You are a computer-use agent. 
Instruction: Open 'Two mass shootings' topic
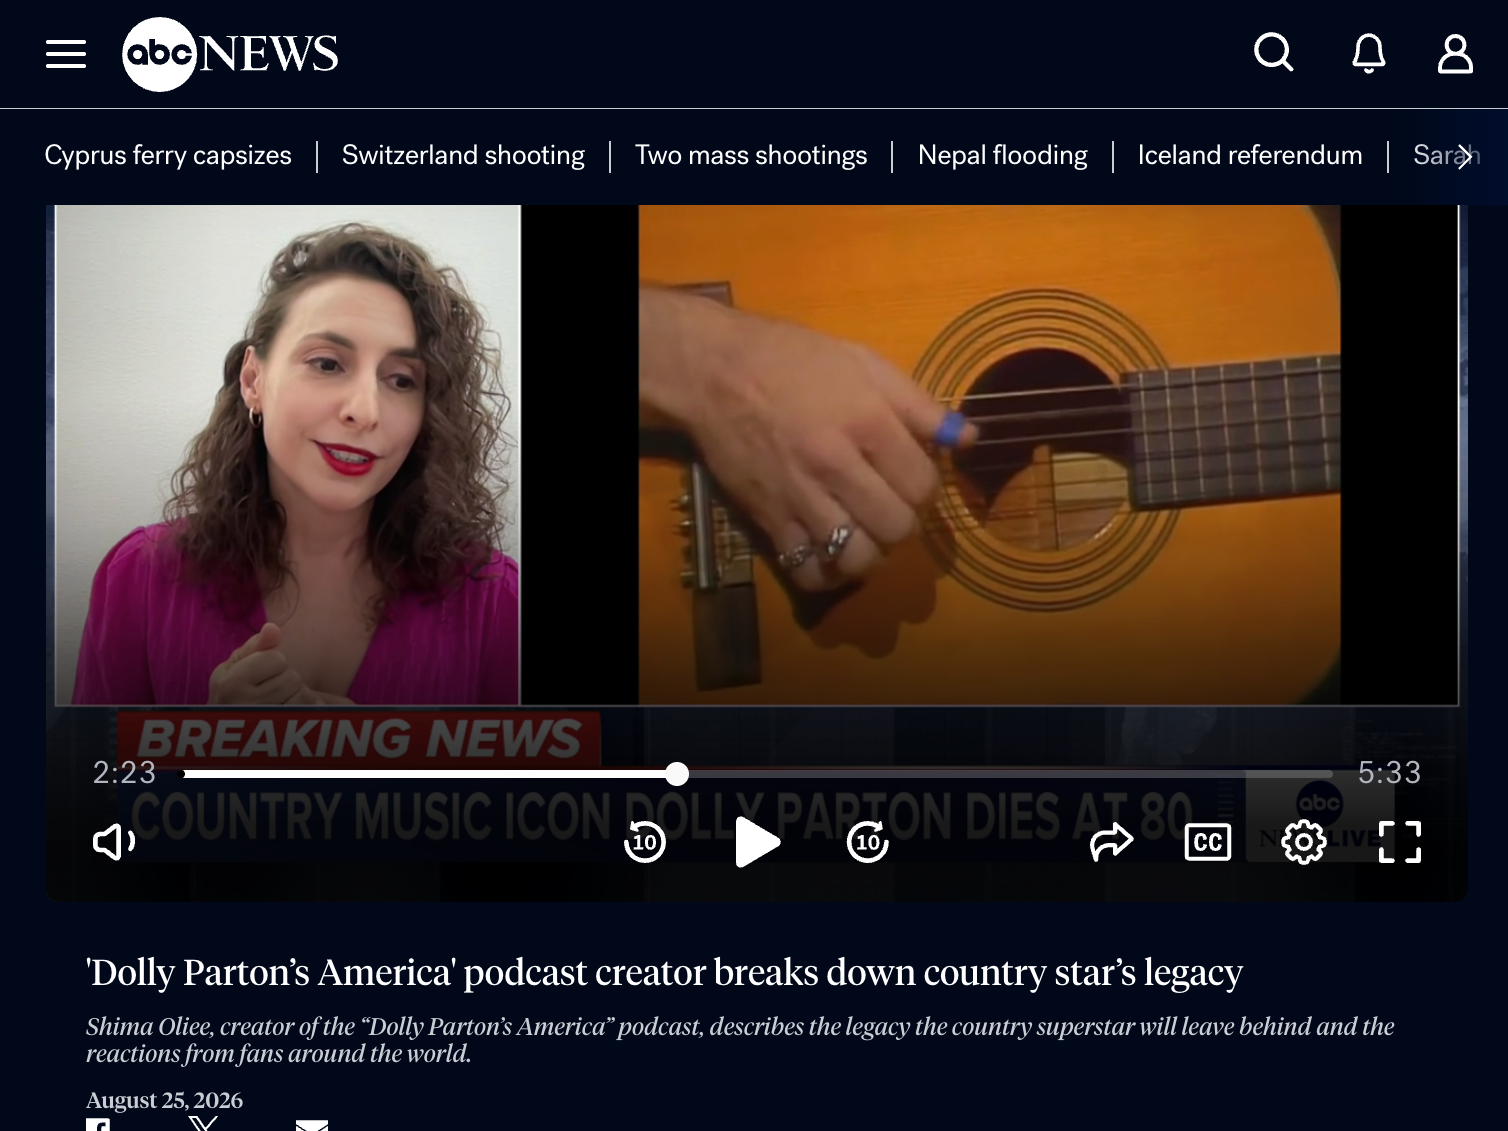click(751, 155)
